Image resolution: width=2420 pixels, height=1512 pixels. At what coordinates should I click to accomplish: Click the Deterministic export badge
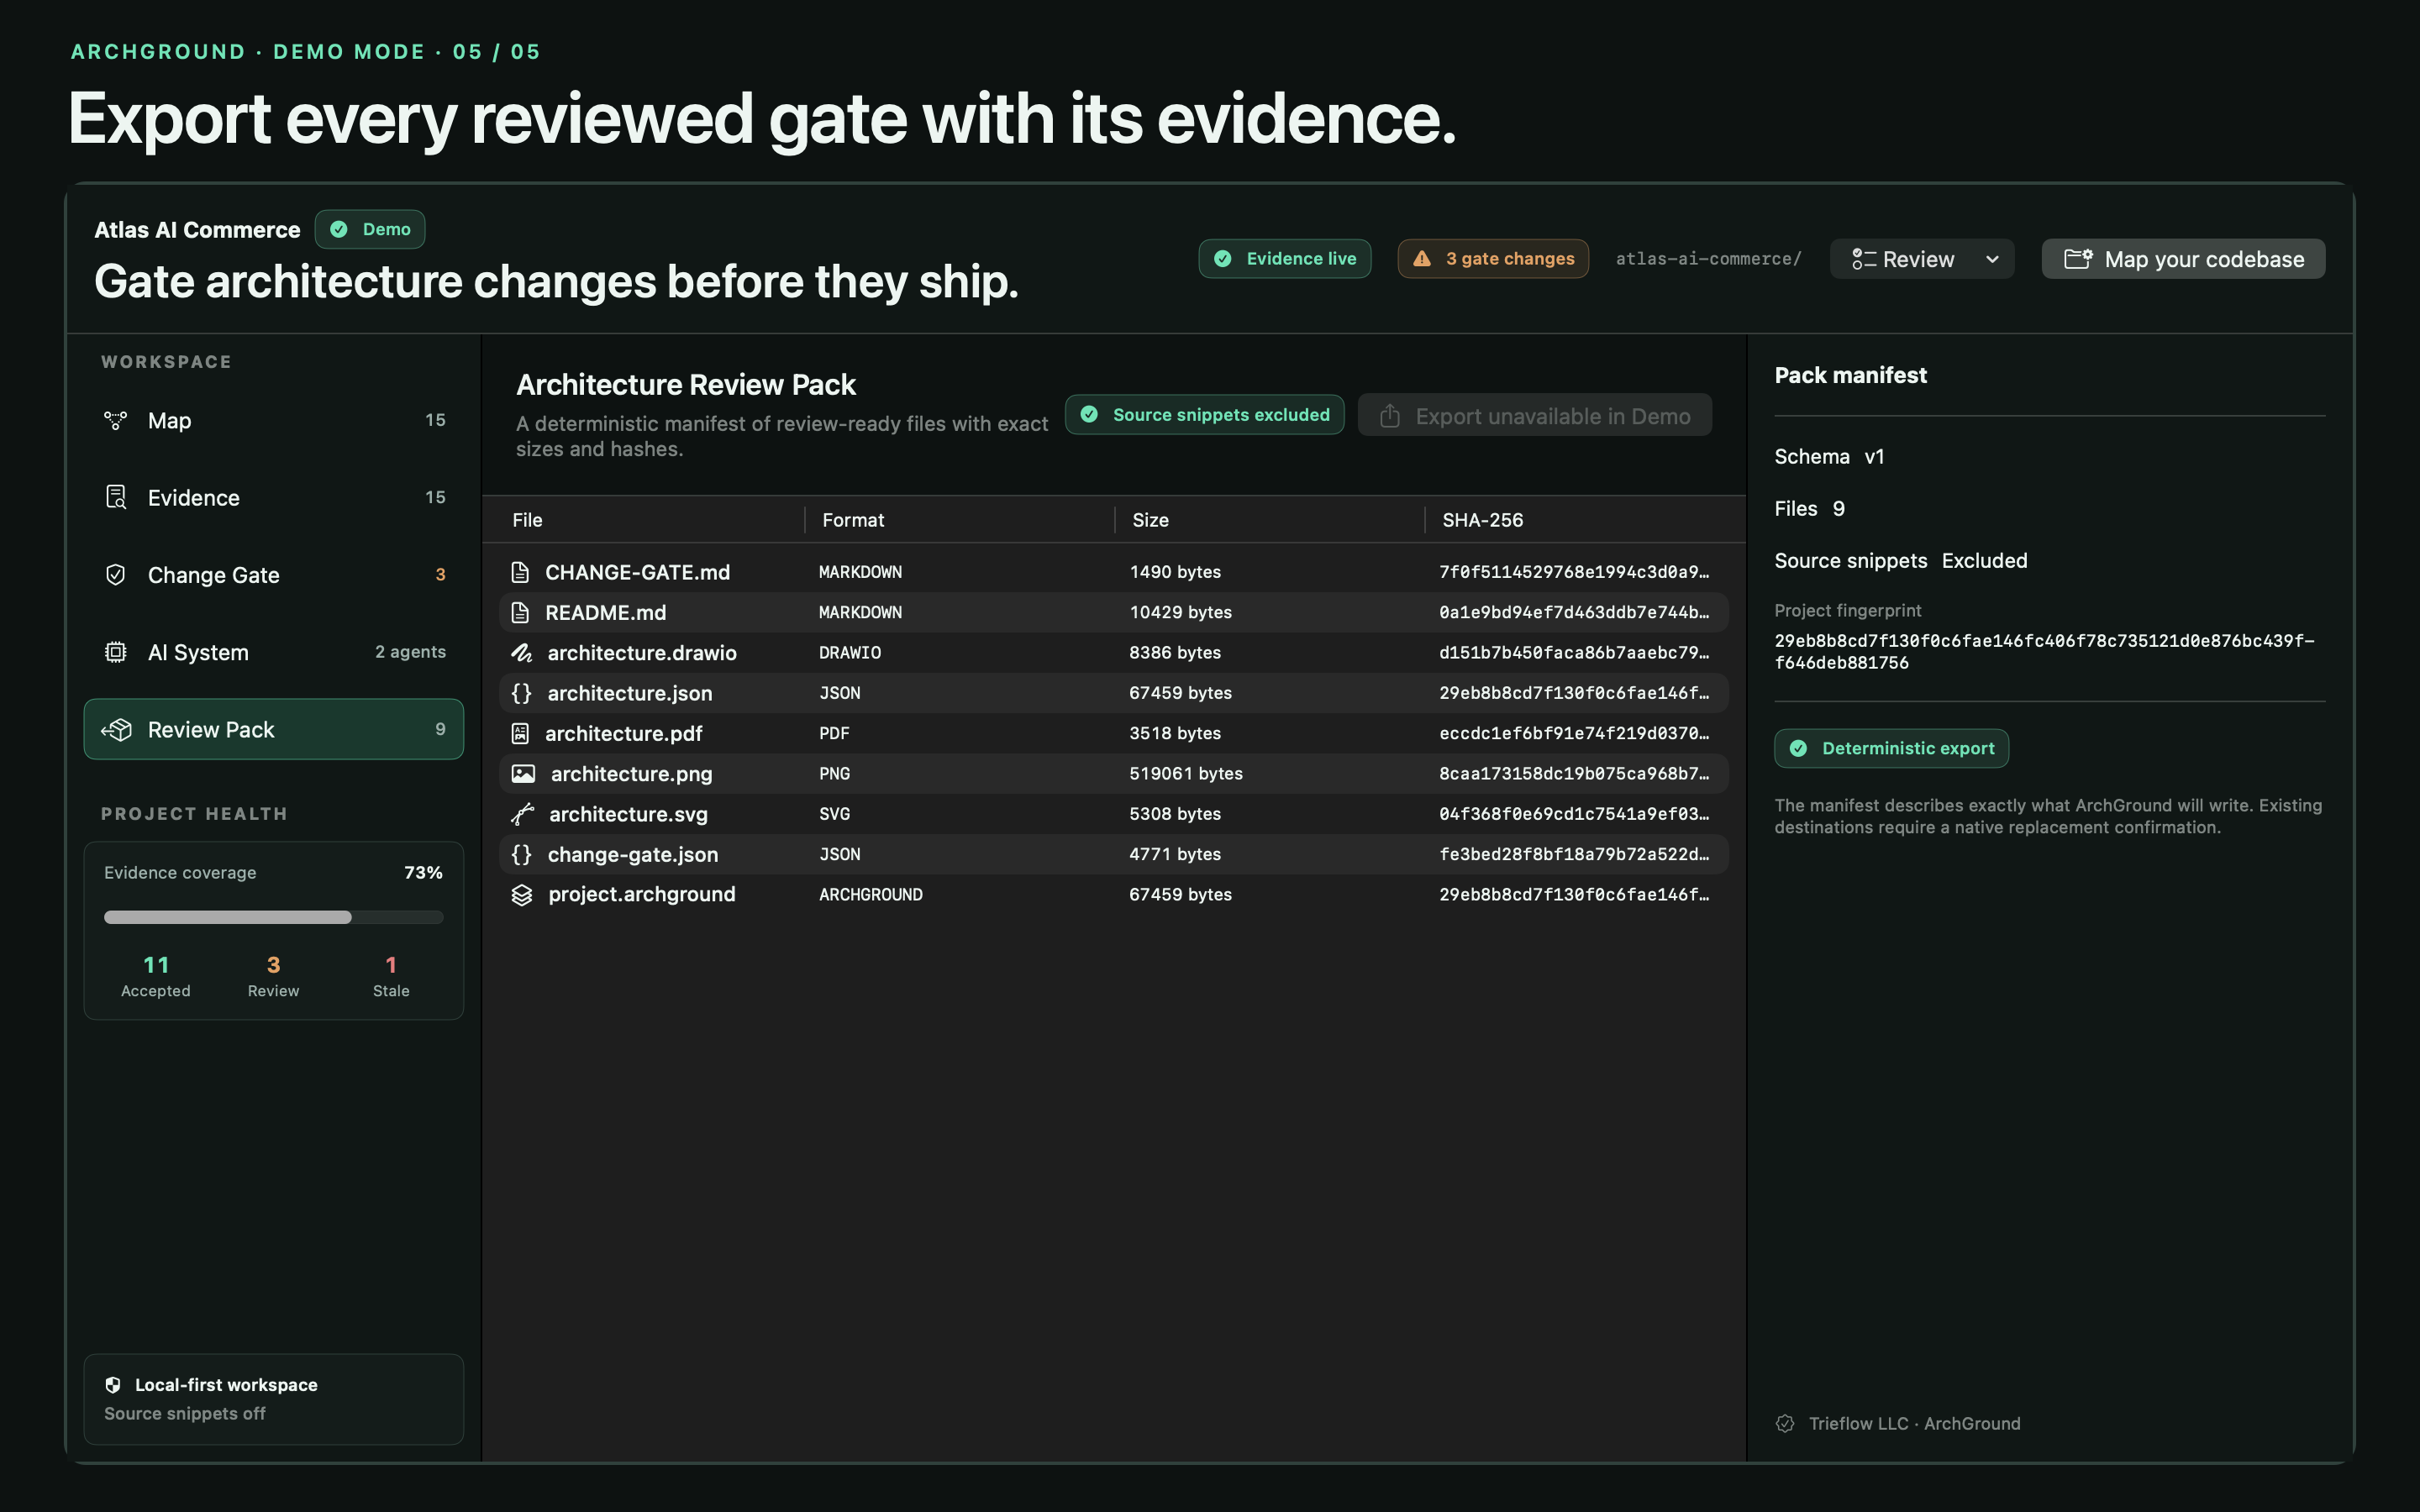pos(1891,748)
